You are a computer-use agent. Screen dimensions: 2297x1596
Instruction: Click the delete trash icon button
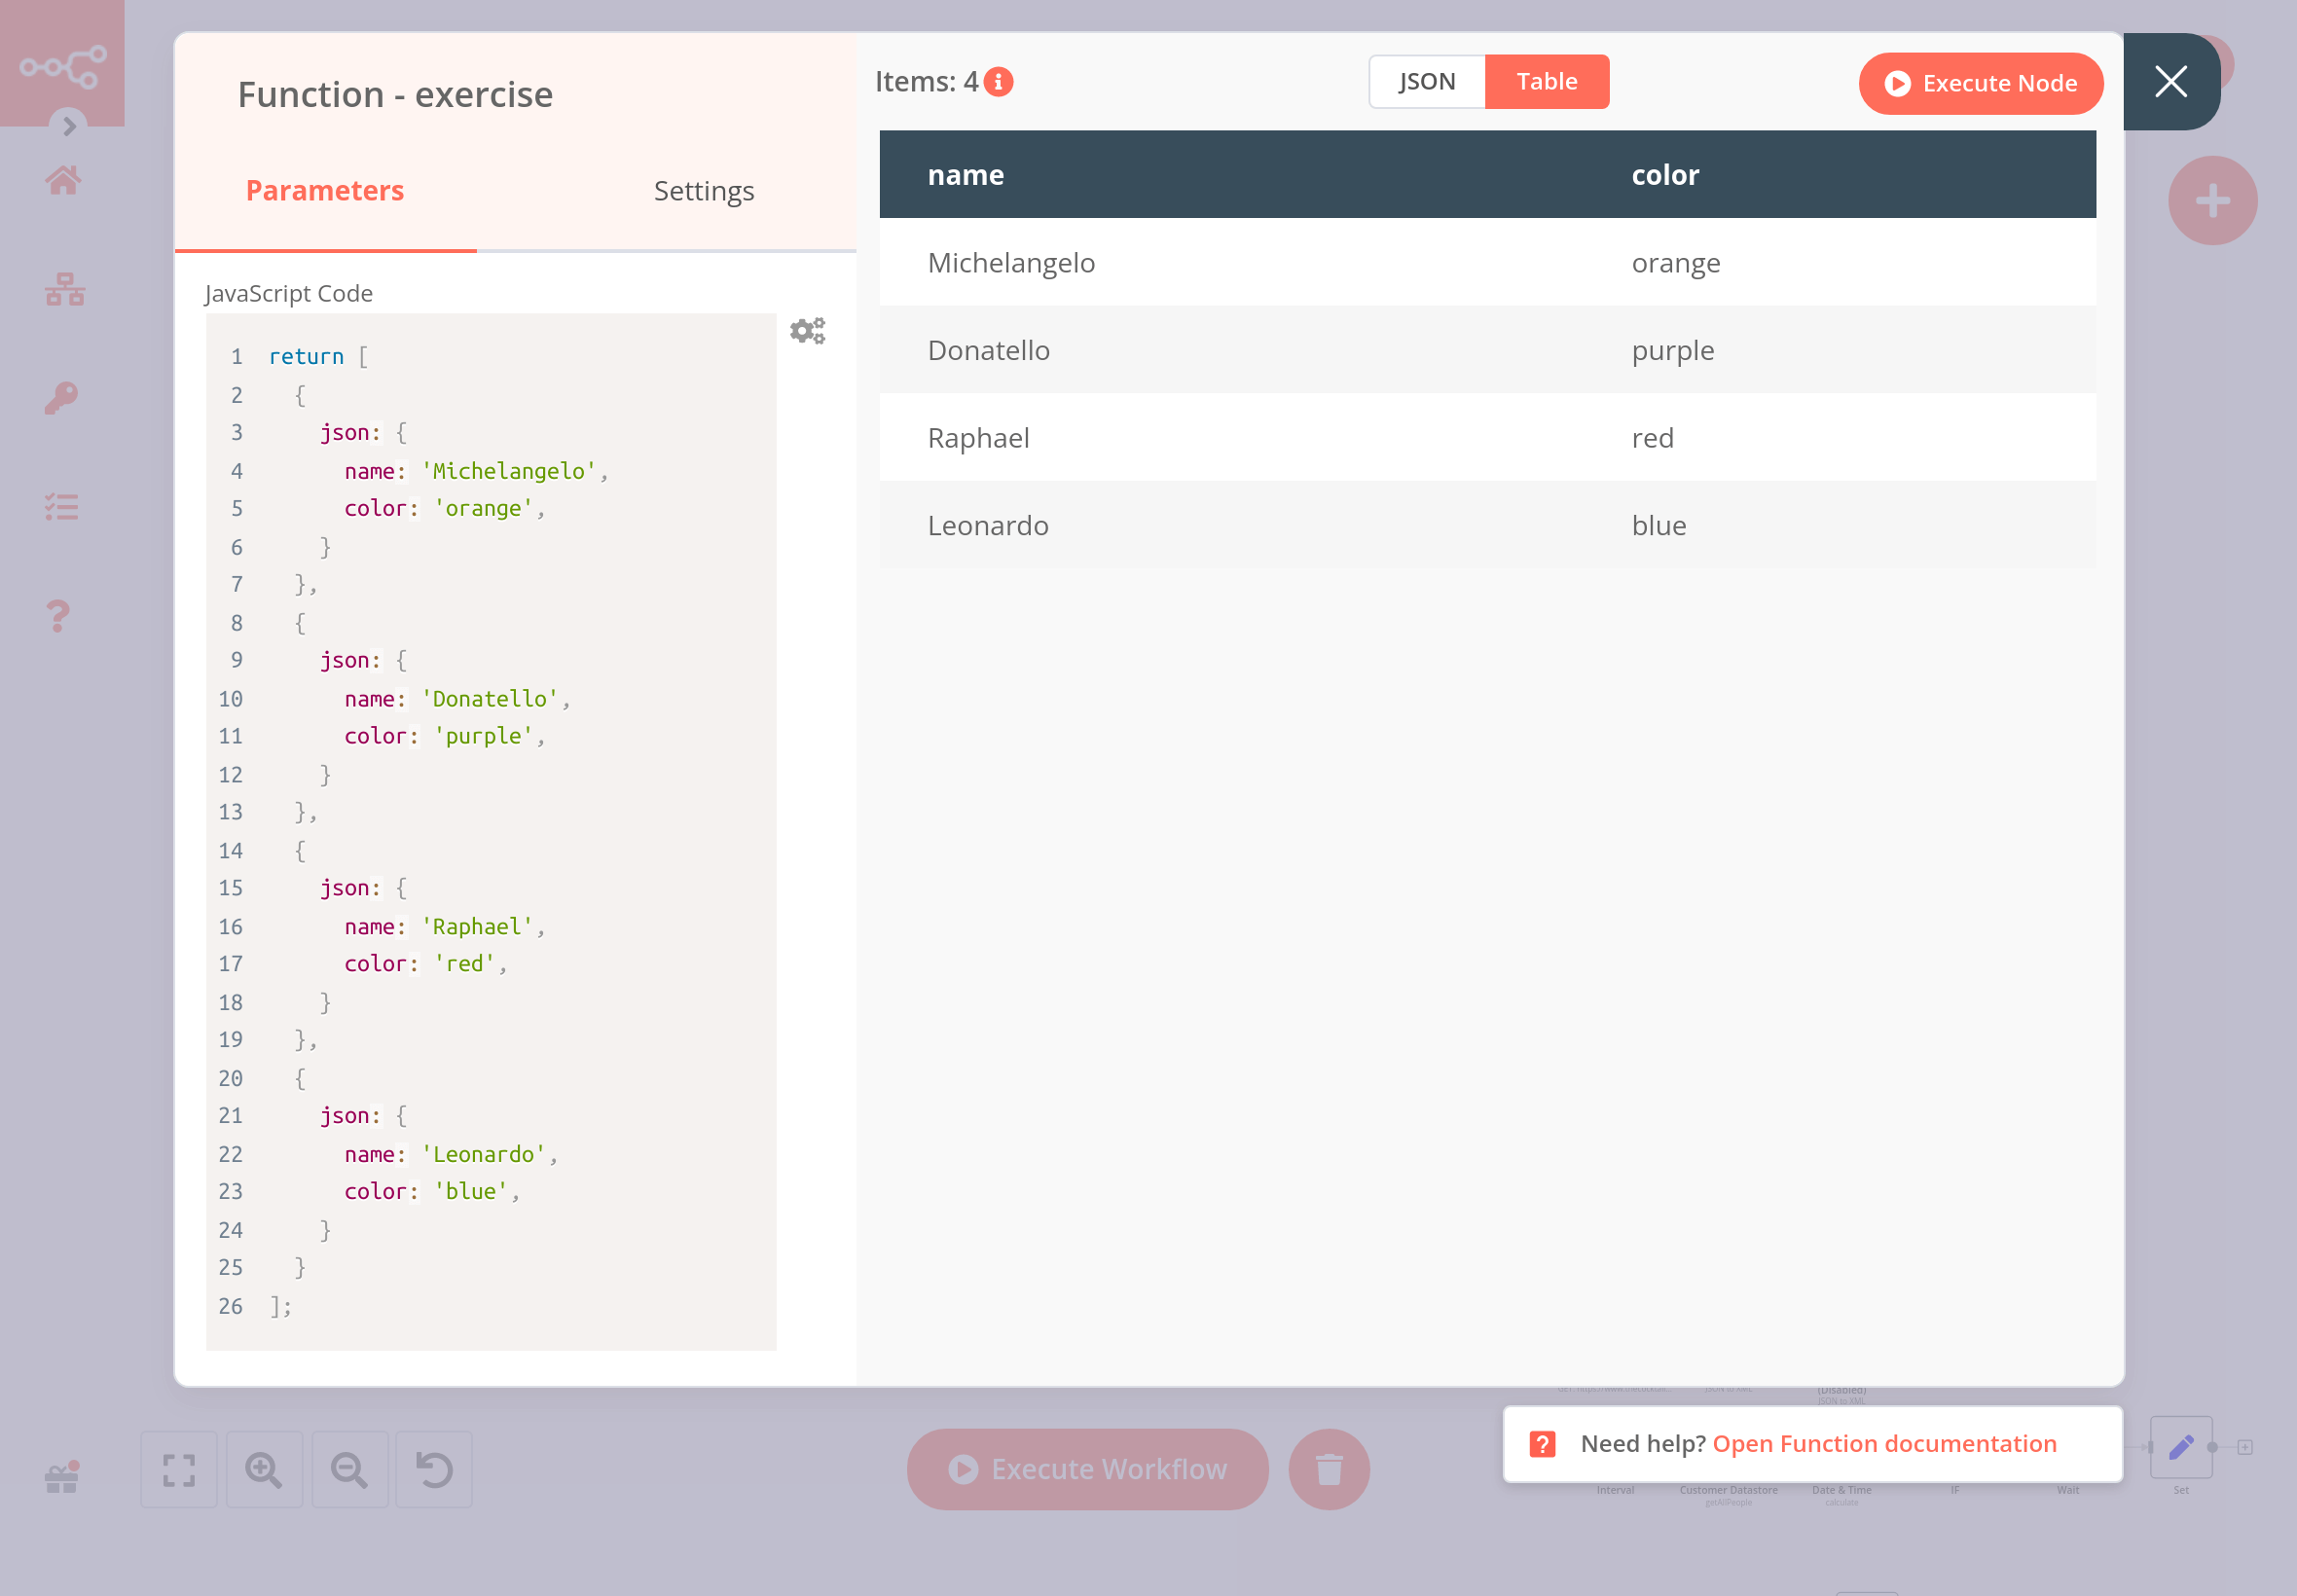pos(1328,1469)
